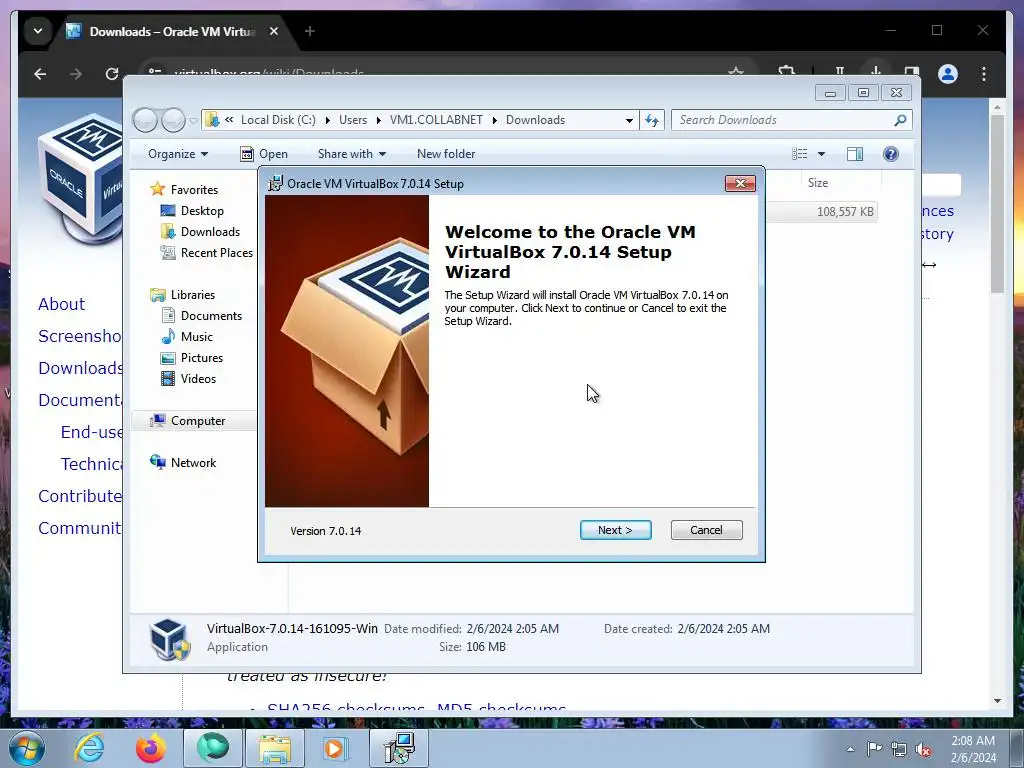The width and height of the screenshot is (1024, 768).
Task: Open Chrome extensions puzzle icon
Action: (787, 71)
